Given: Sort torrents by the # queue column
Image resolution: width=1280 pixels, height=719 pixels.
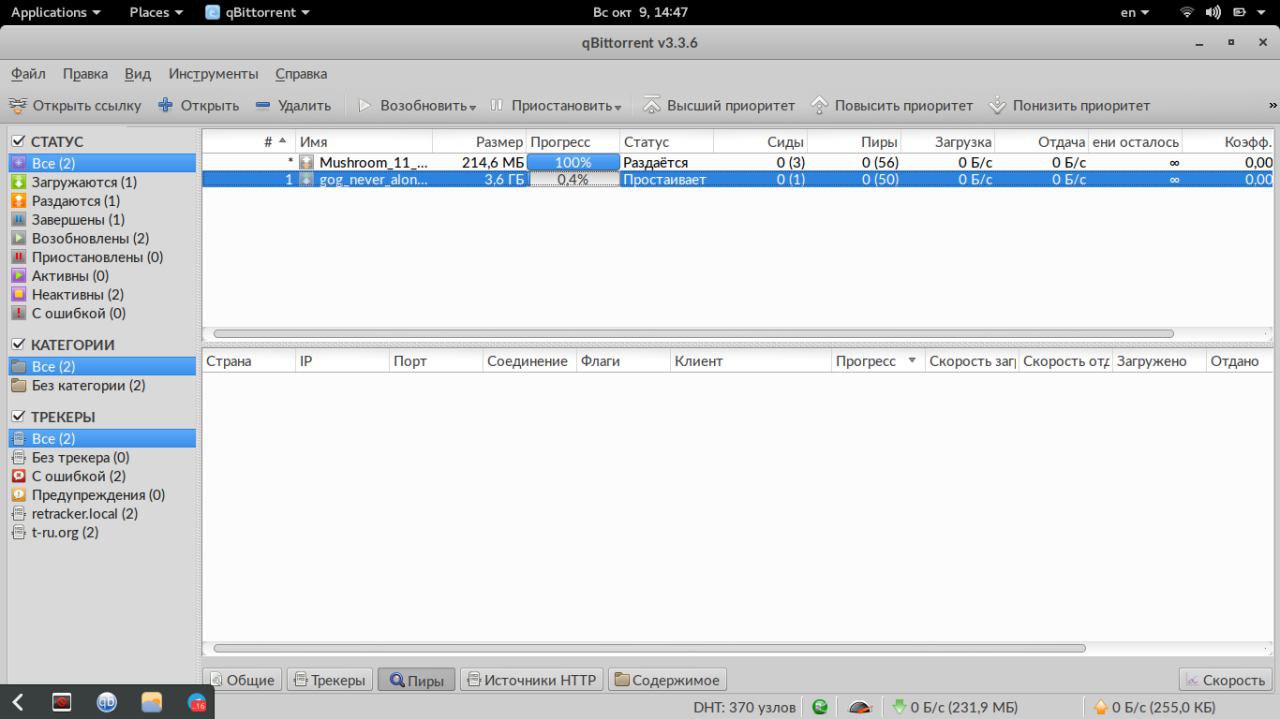Looking at the screenshot, I should point(249,142).
